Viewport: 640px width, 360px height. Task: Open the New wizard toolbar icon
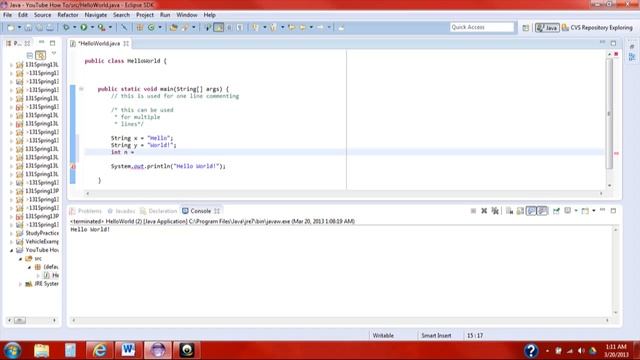tap(11, 27)
